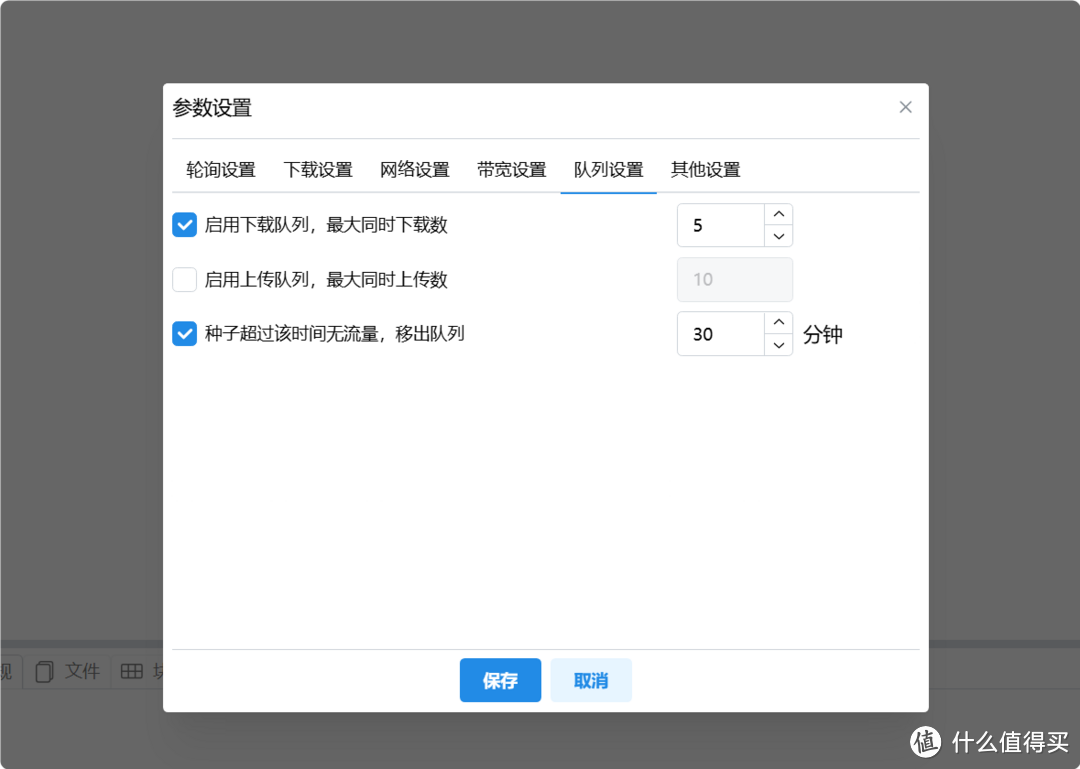Increase the 30-minute timeout value
1080x769 pixels.
tap(778, 322)
